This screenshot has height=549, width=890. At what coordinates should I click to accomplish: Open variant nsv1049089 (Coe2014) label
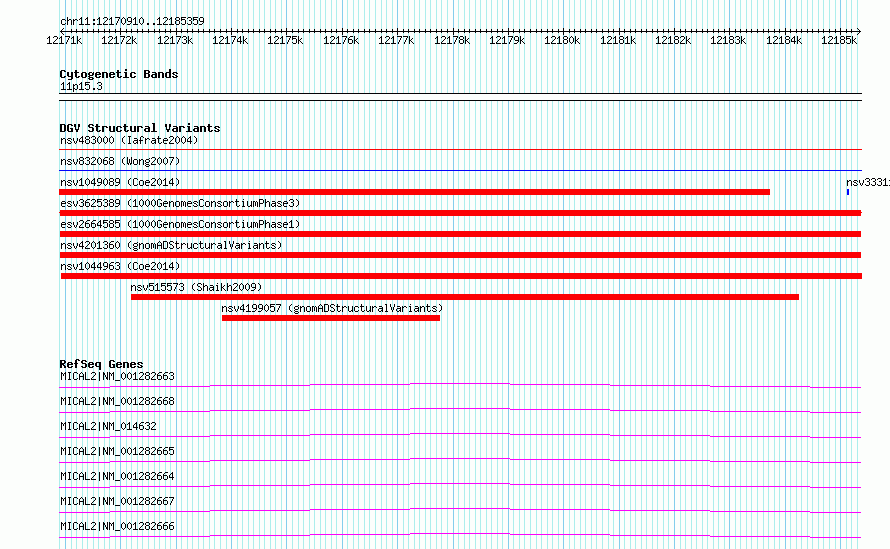click(120, 182)
